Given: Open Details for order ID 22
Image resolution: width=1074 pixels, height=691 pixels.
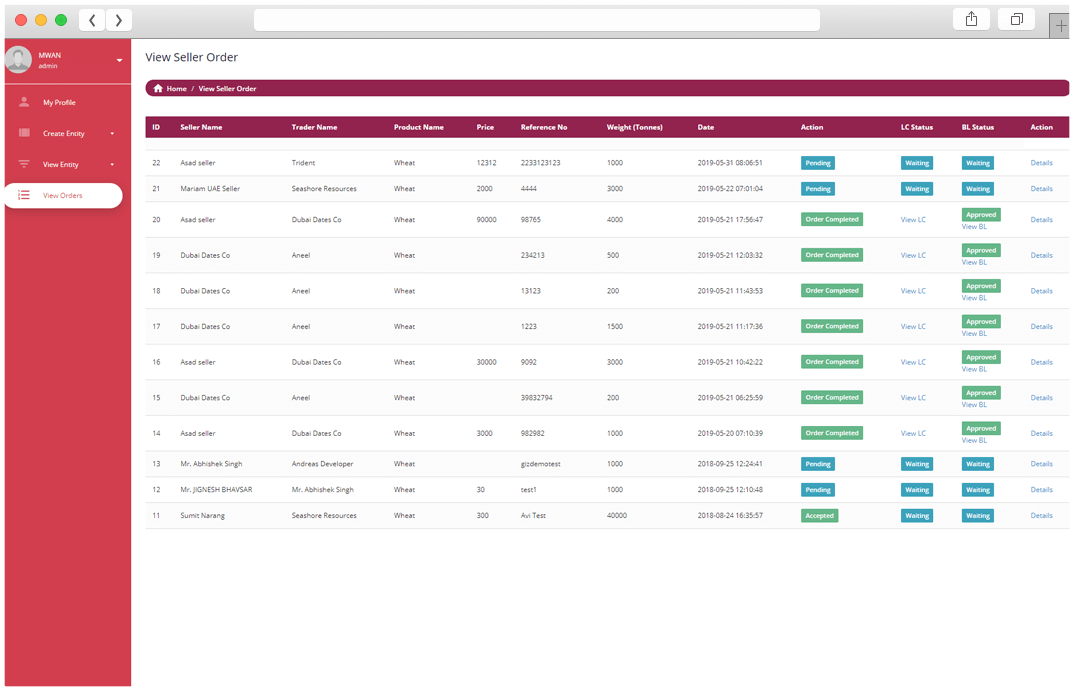Looking at the screenshot, I should pos(1041,163).
